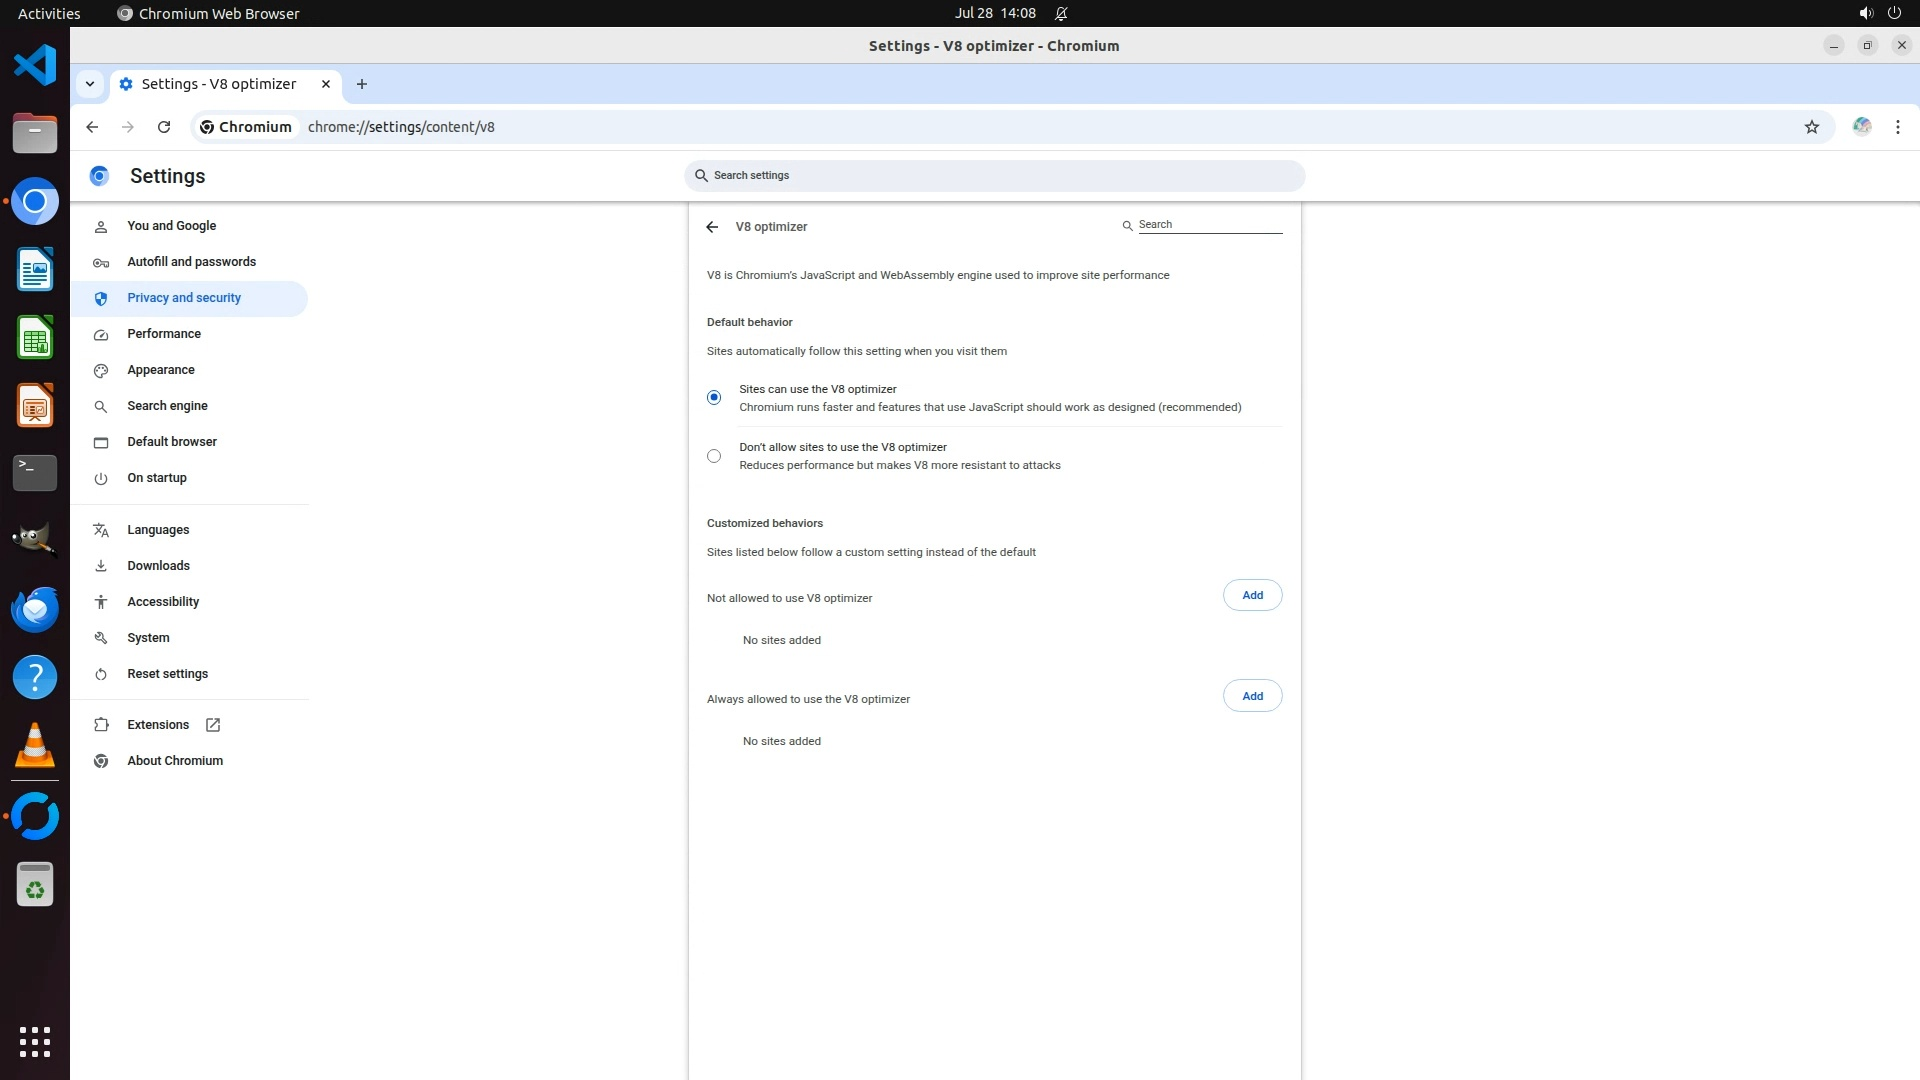Click the Search settings field
The width and height of the screenshot is (1920, 1080).
pos(995,176)
